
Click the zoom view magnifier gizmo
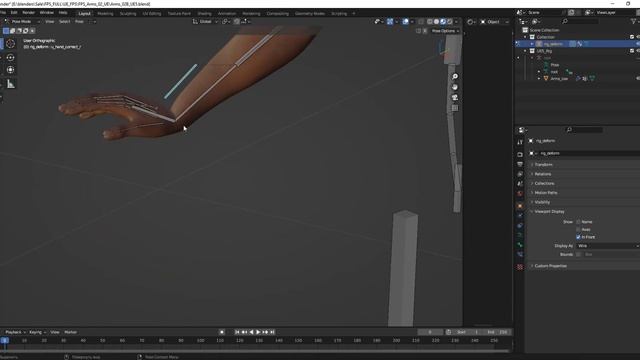[455, 77]
